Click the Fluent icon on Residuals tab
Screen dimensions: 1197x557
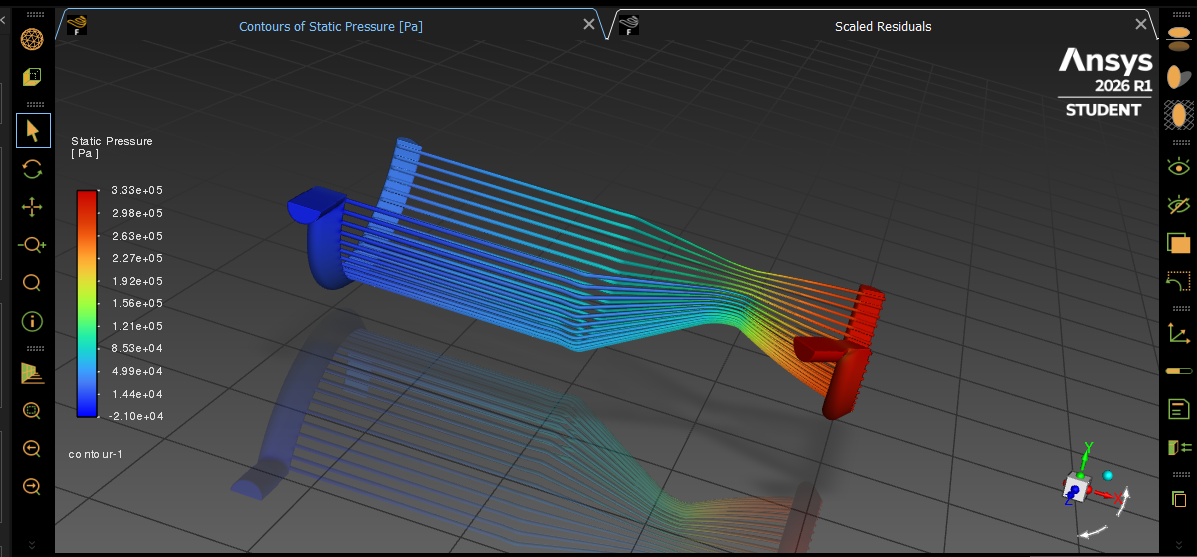tap(628, 25)
